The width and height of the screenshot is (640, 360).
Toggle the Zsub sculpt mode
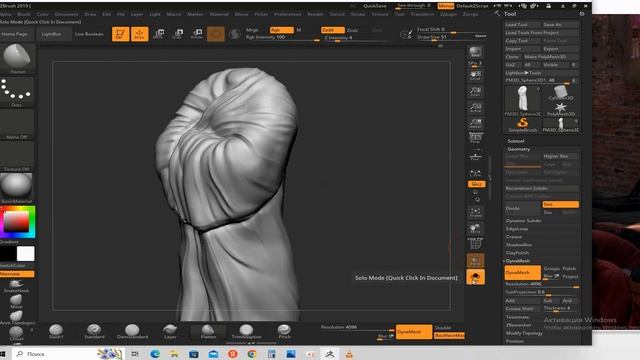(352, 30)
